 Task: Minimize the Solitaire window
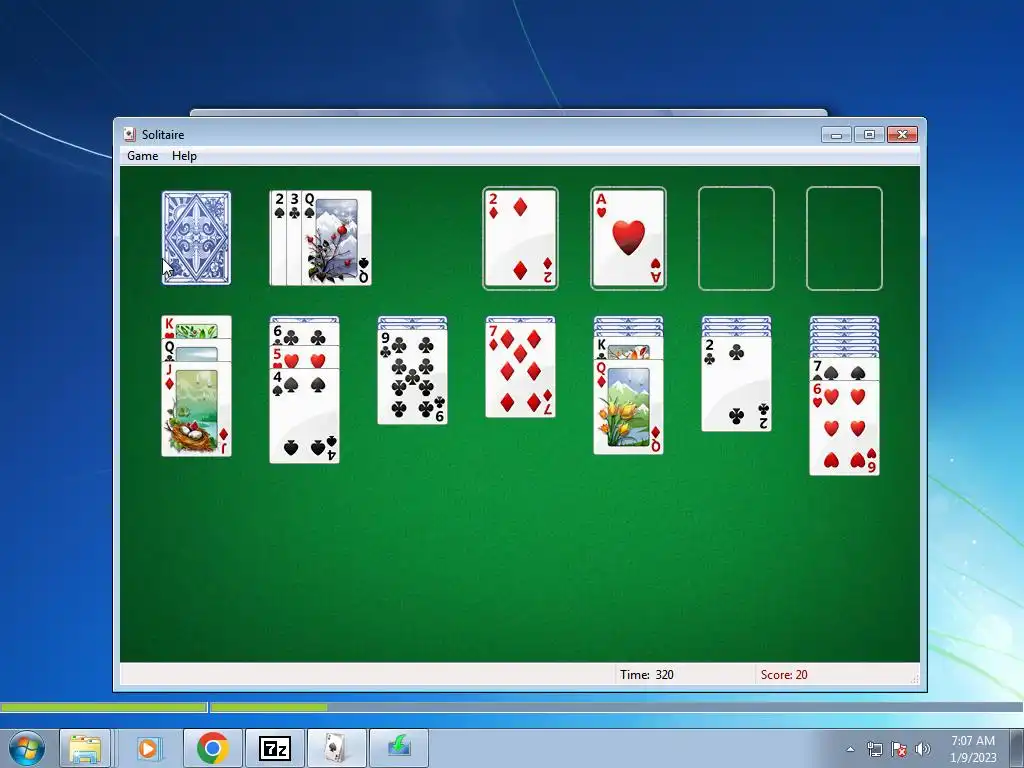(837, 135)
